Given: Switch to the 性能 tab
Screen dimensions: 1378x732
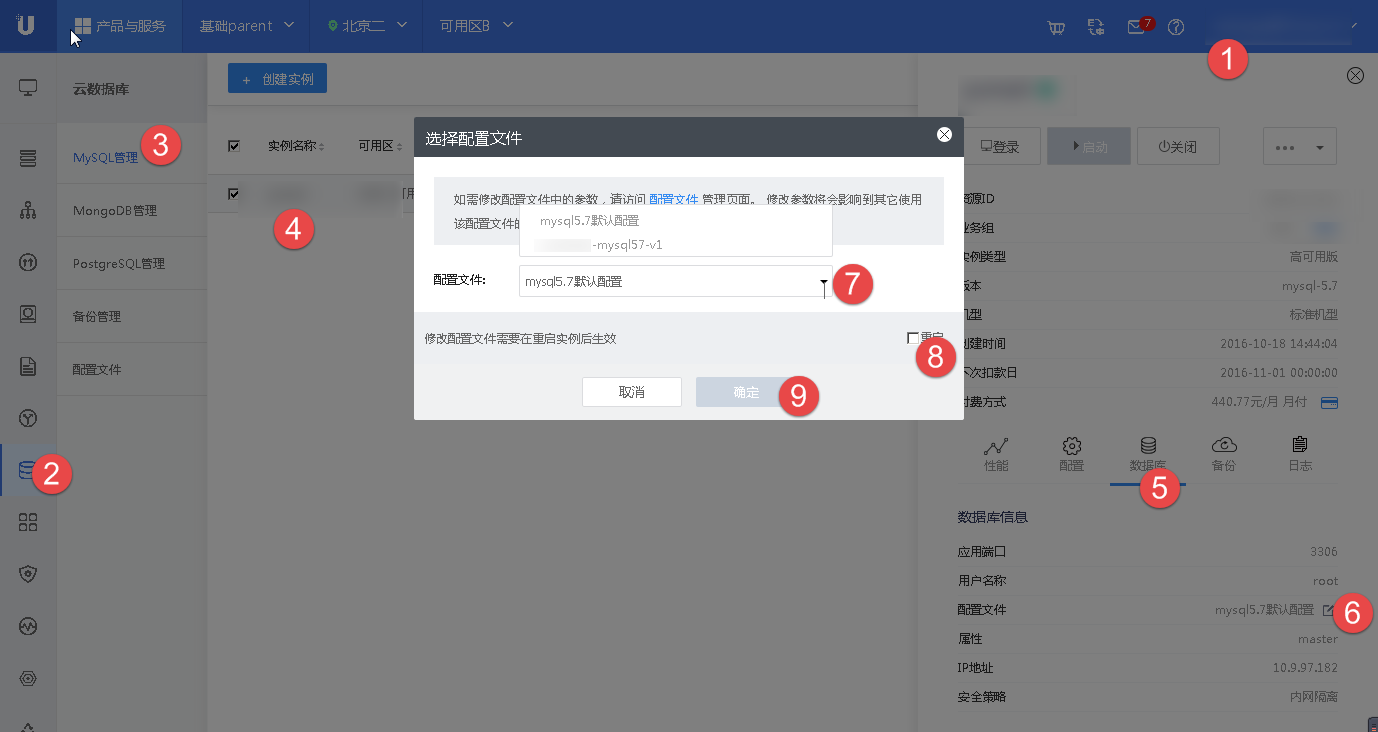Looking at the screenshot, I should (x=996, y=455).
